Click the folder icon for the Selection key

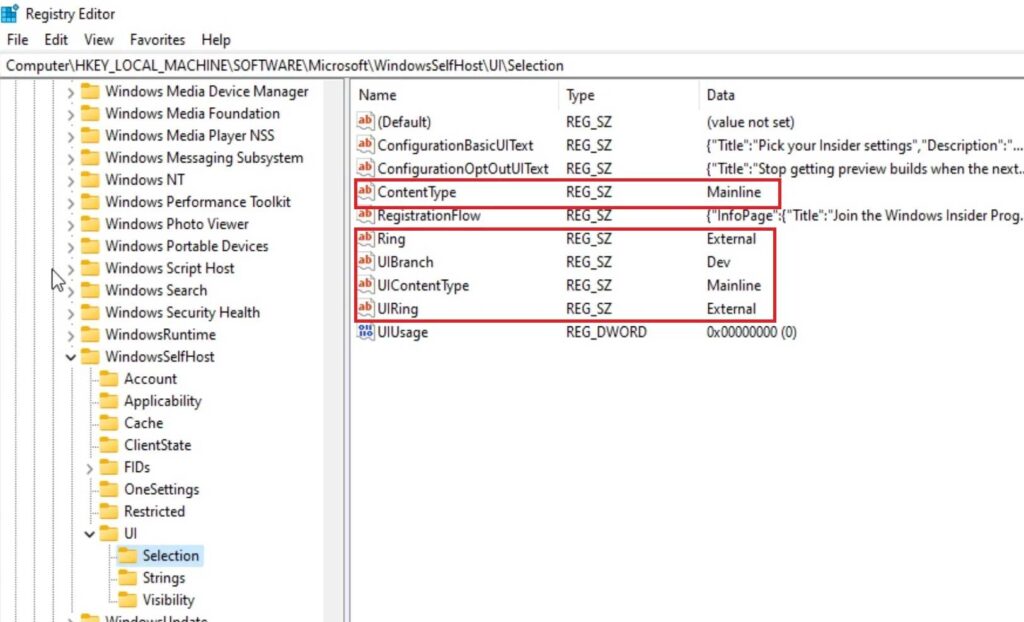coord(127,556)
